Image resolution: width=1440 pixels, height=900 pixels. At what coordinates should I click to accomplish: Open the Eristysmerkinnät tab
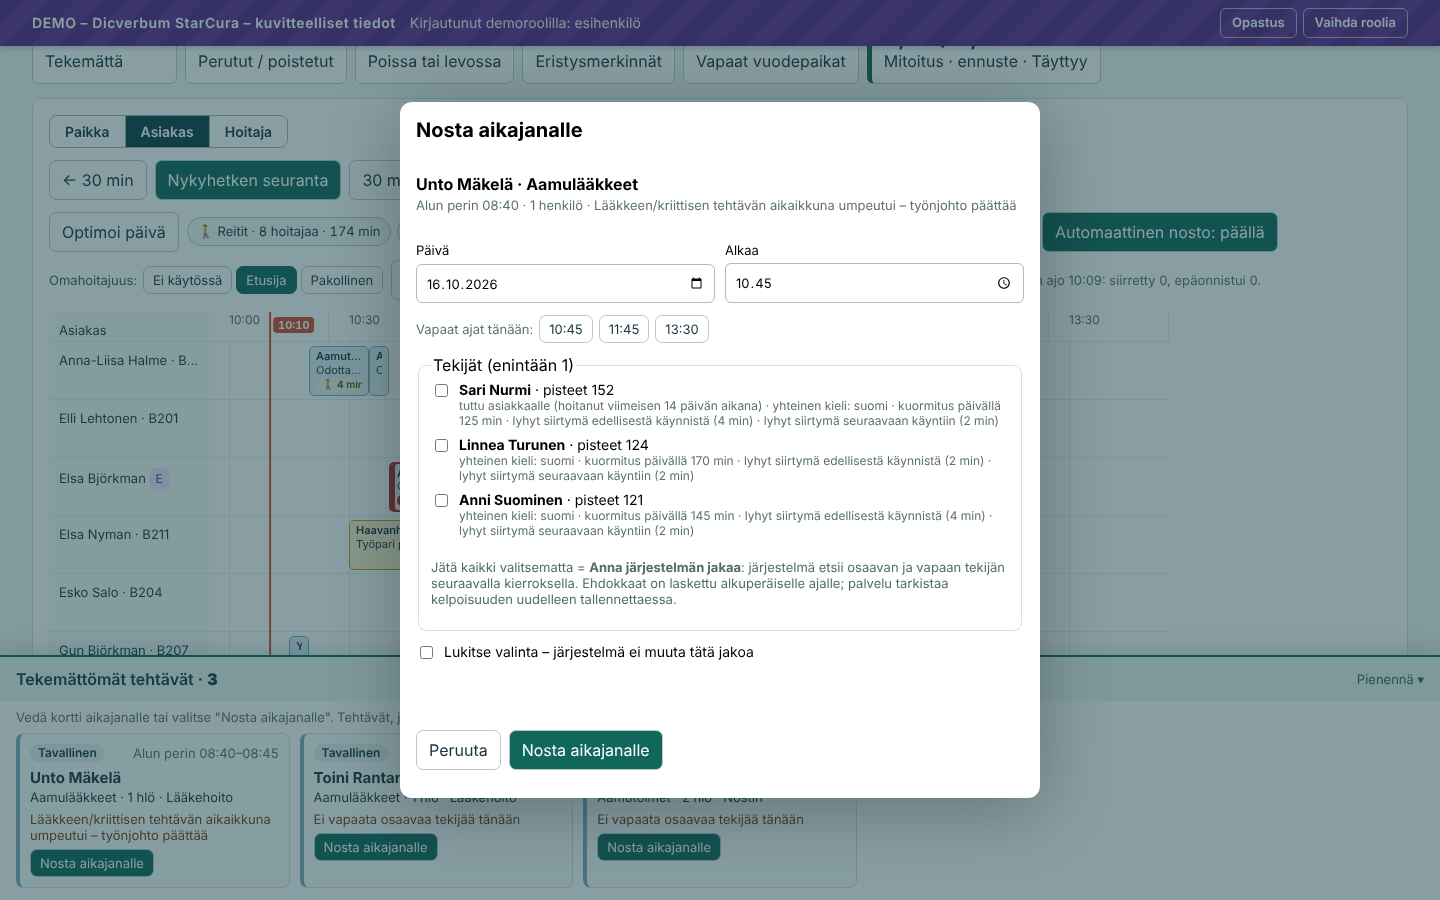pyautogui.click(x=598, y=62)
